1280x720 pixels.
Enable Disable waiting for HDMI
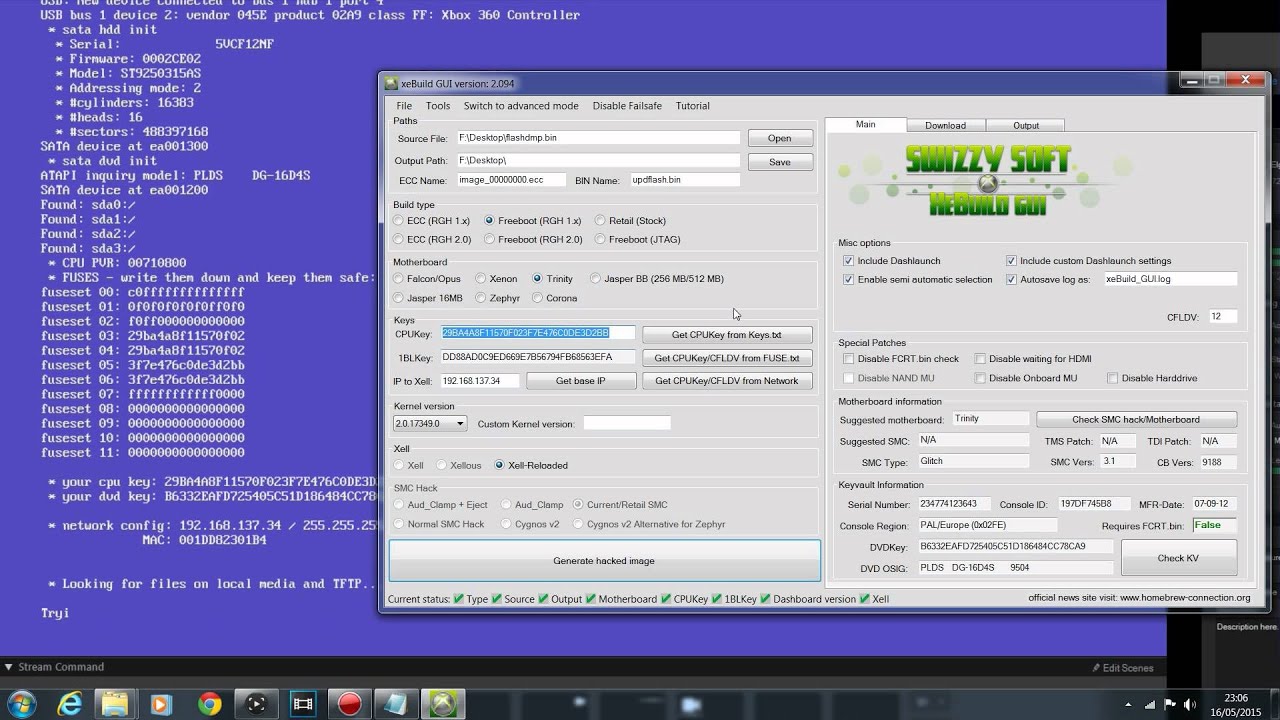[981, 359]
